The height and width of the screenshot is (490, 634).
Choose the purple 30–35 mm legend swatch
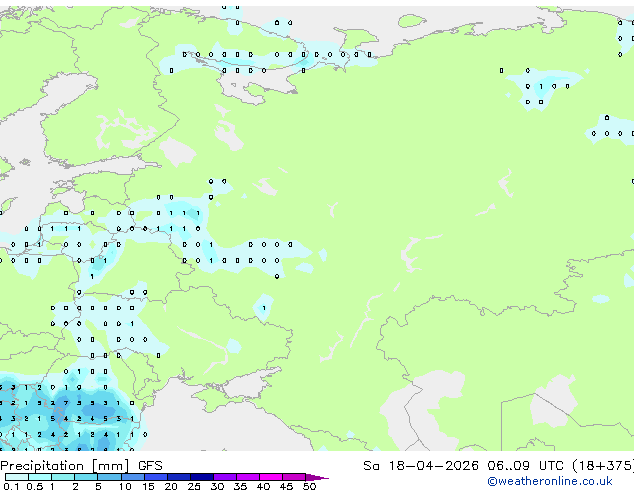click(225, 477)
